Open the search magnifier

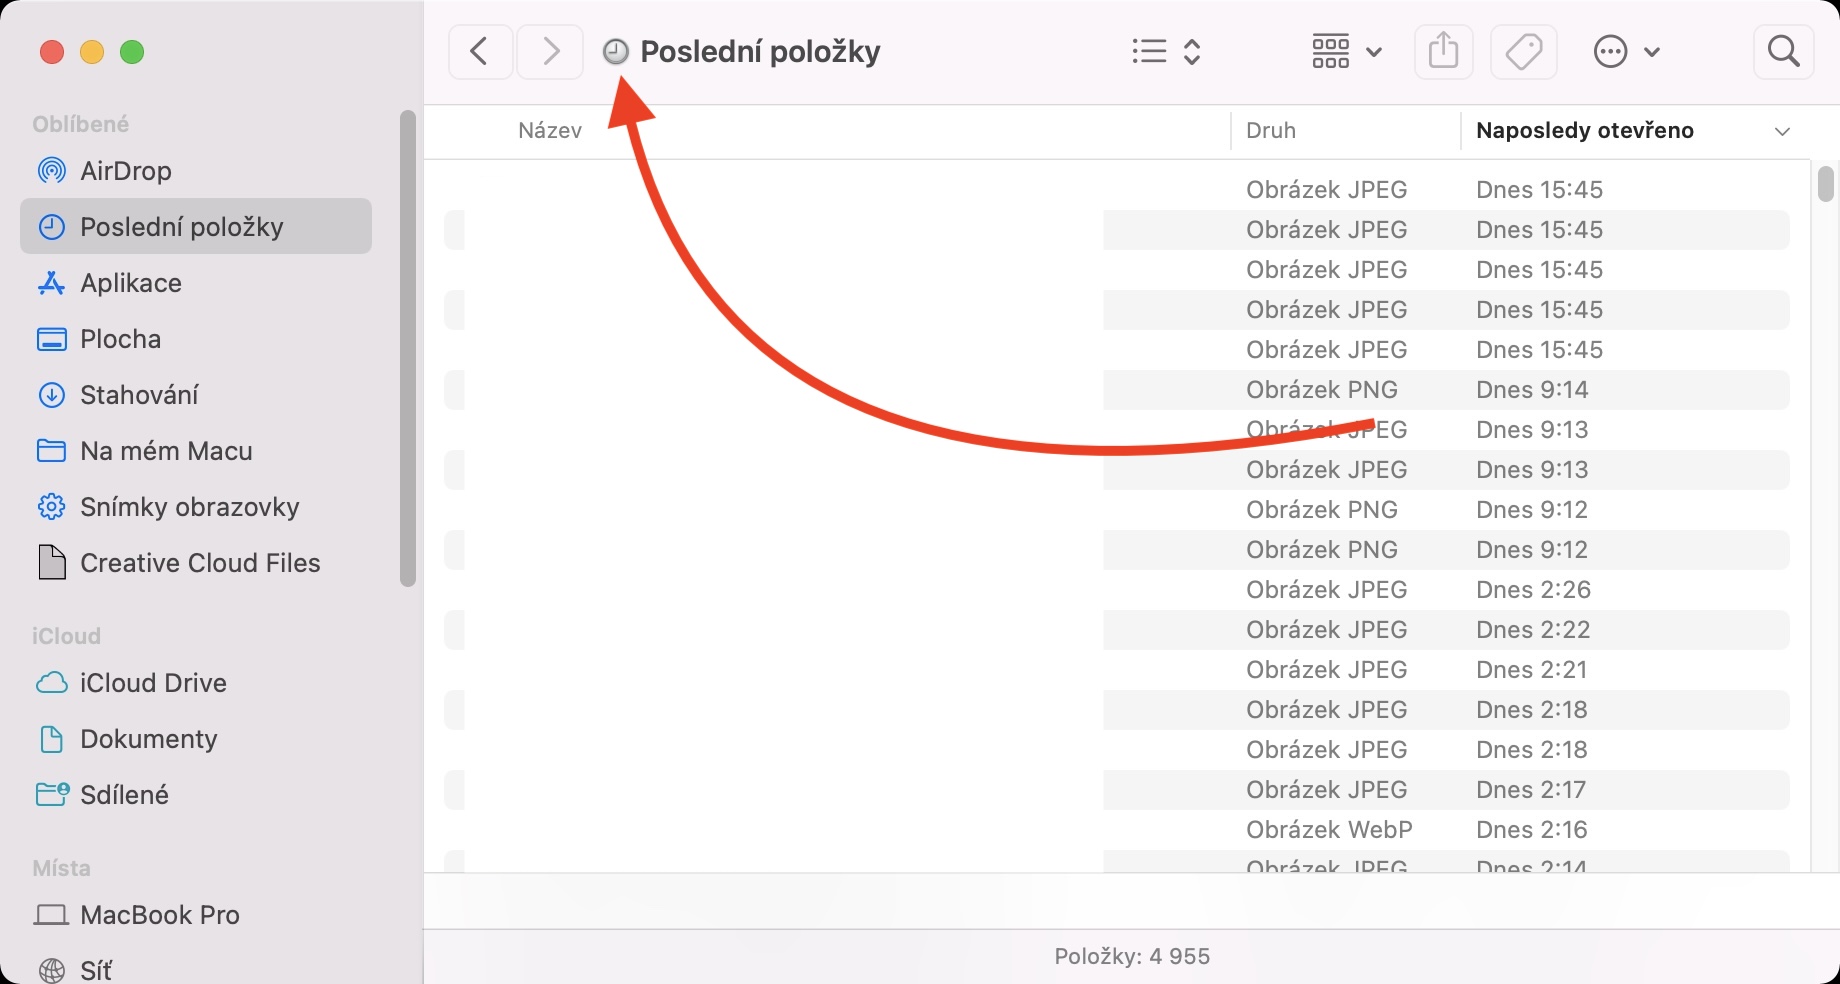click(1783, 52)
